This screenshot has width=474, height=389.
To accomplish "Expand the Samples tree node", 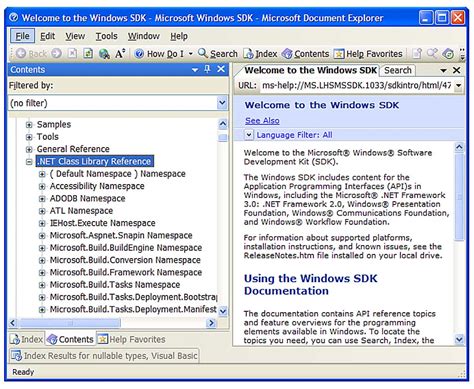I will click(x=29, y=125).
